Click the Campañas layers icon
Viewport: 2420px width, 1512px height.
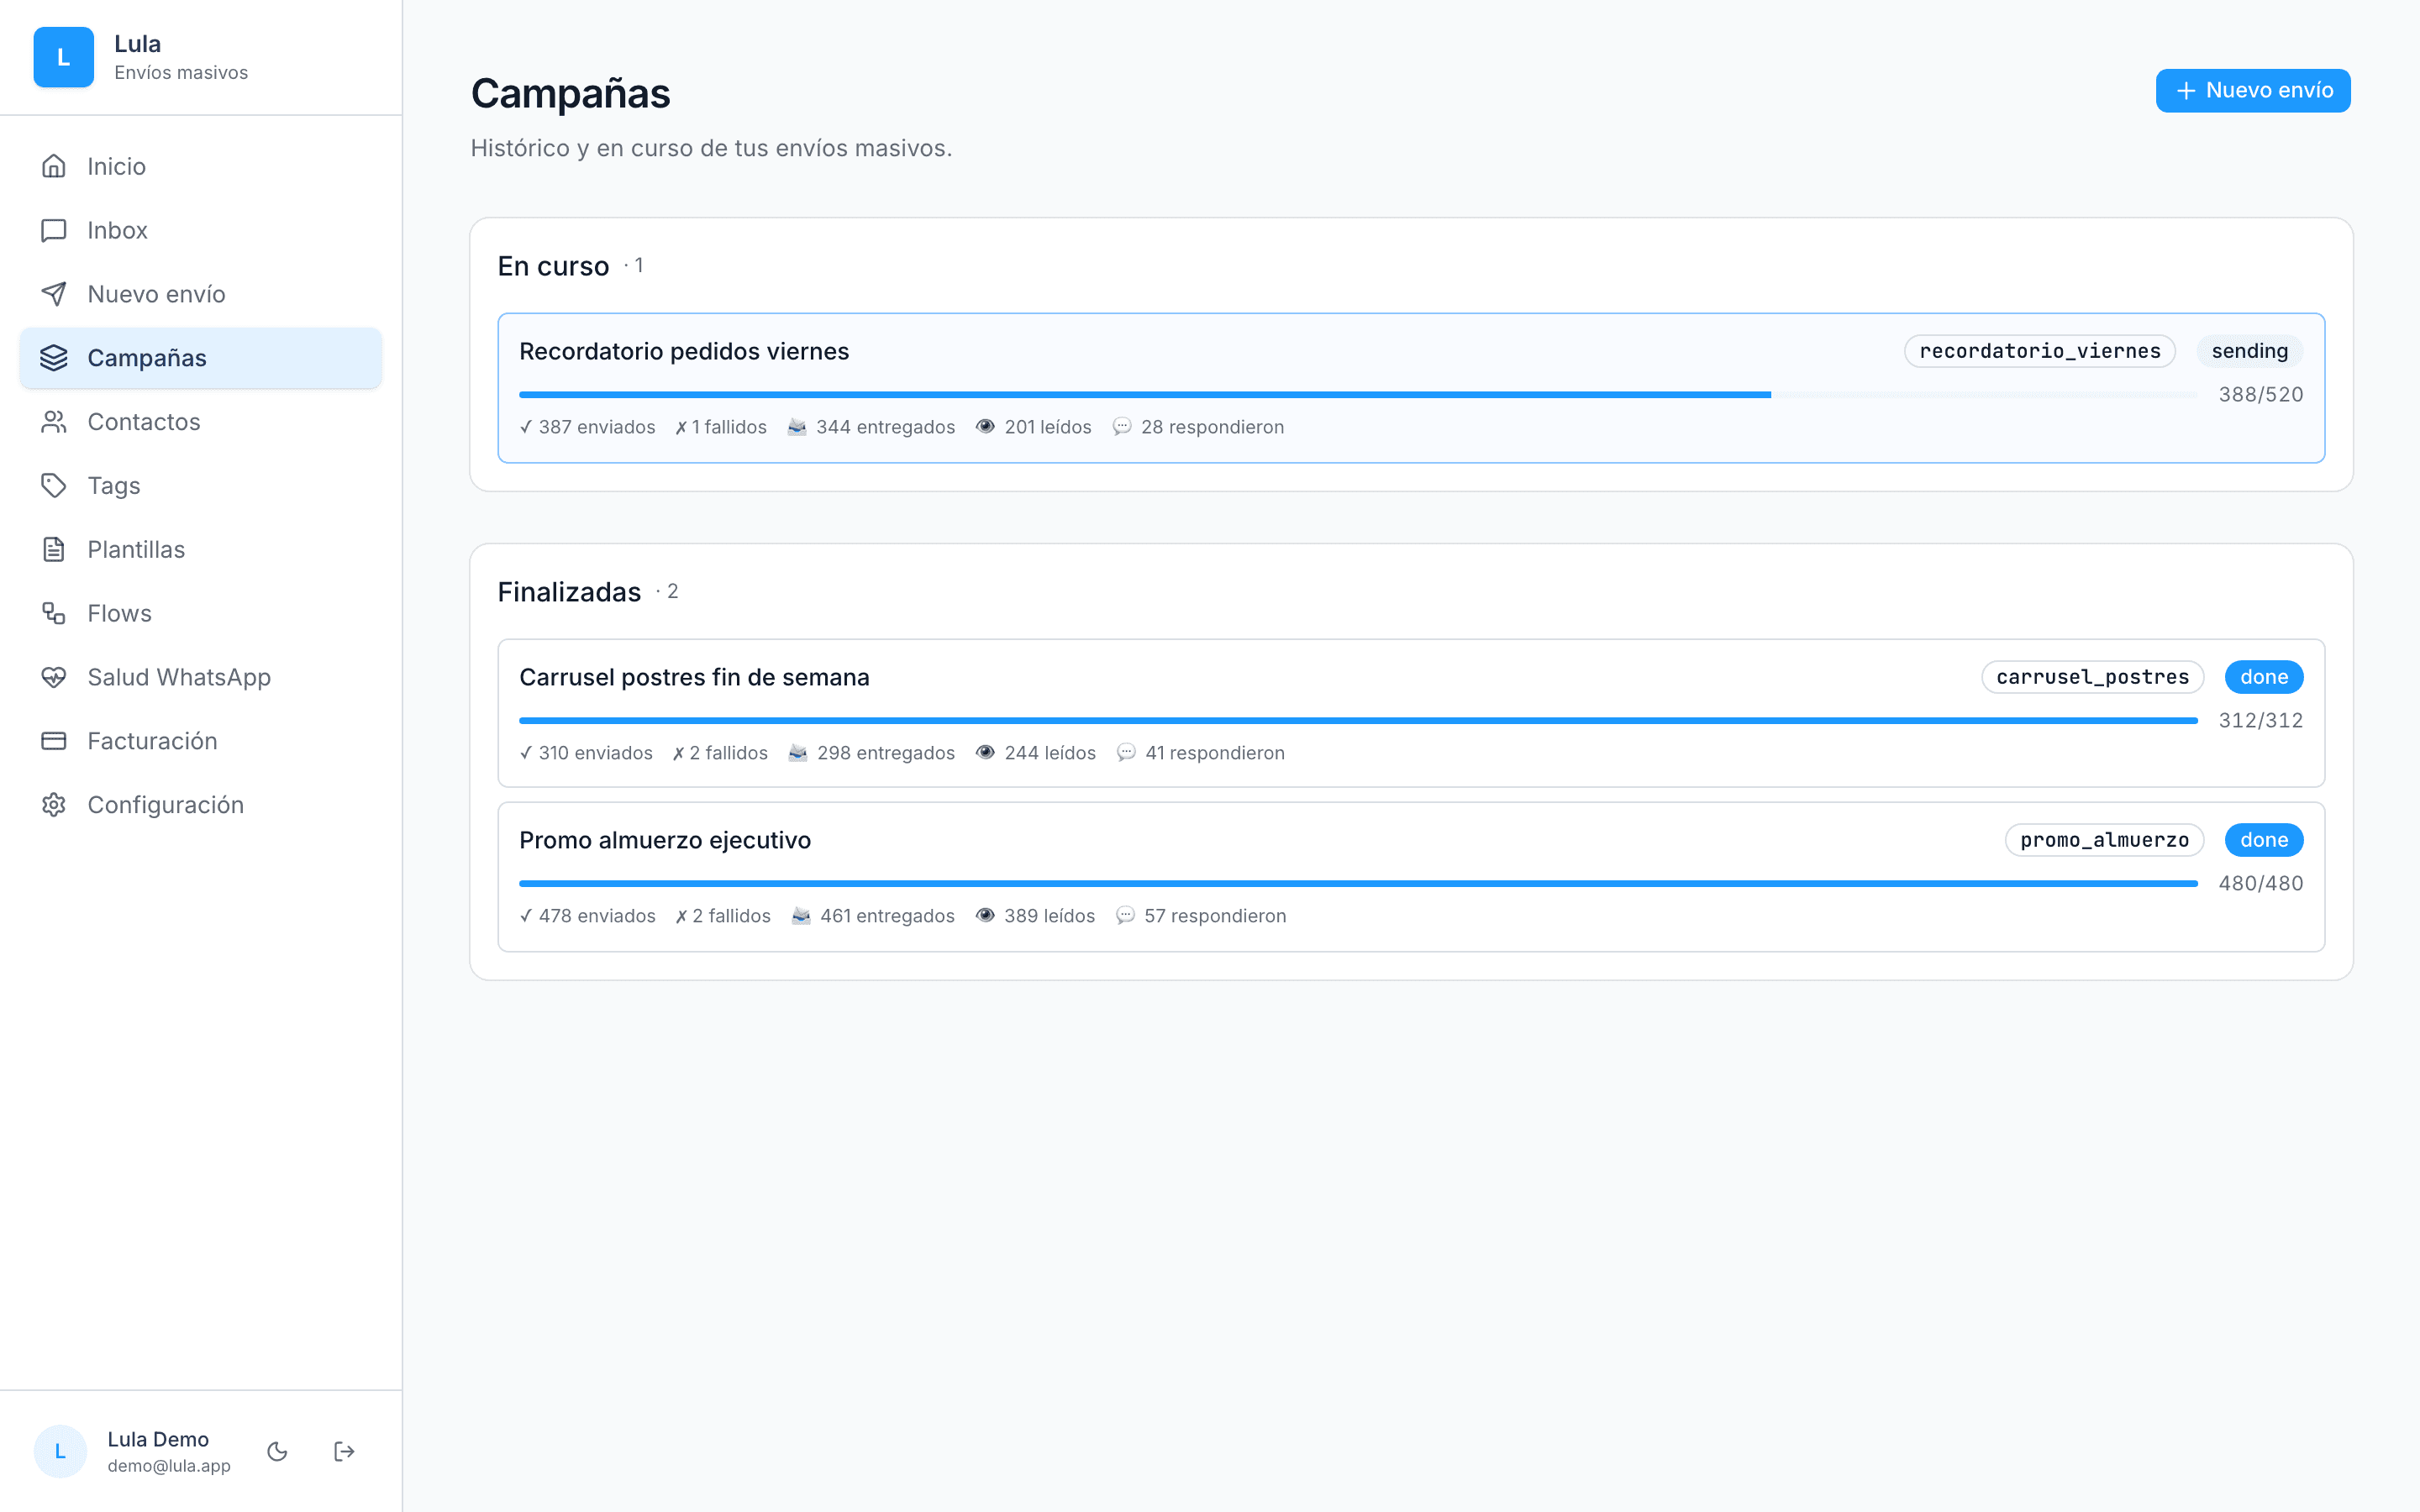[x=54, y=358]
